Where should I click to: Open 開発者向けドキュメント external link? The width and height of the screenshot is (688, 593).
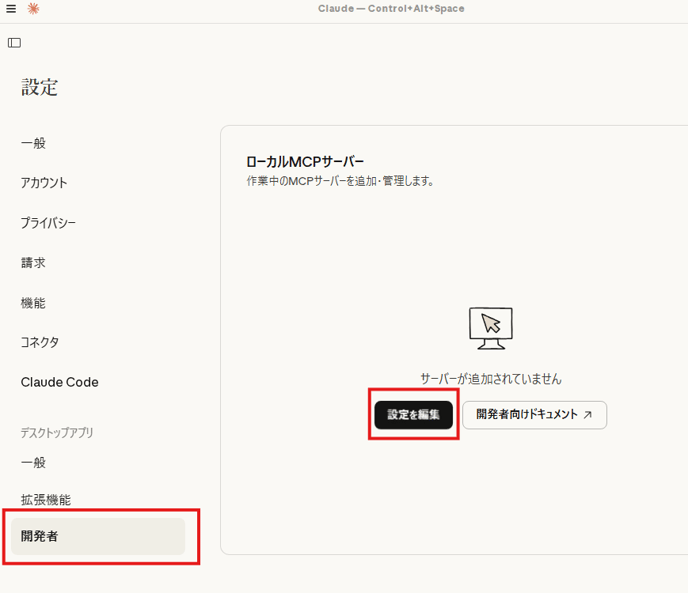[534, 415]
